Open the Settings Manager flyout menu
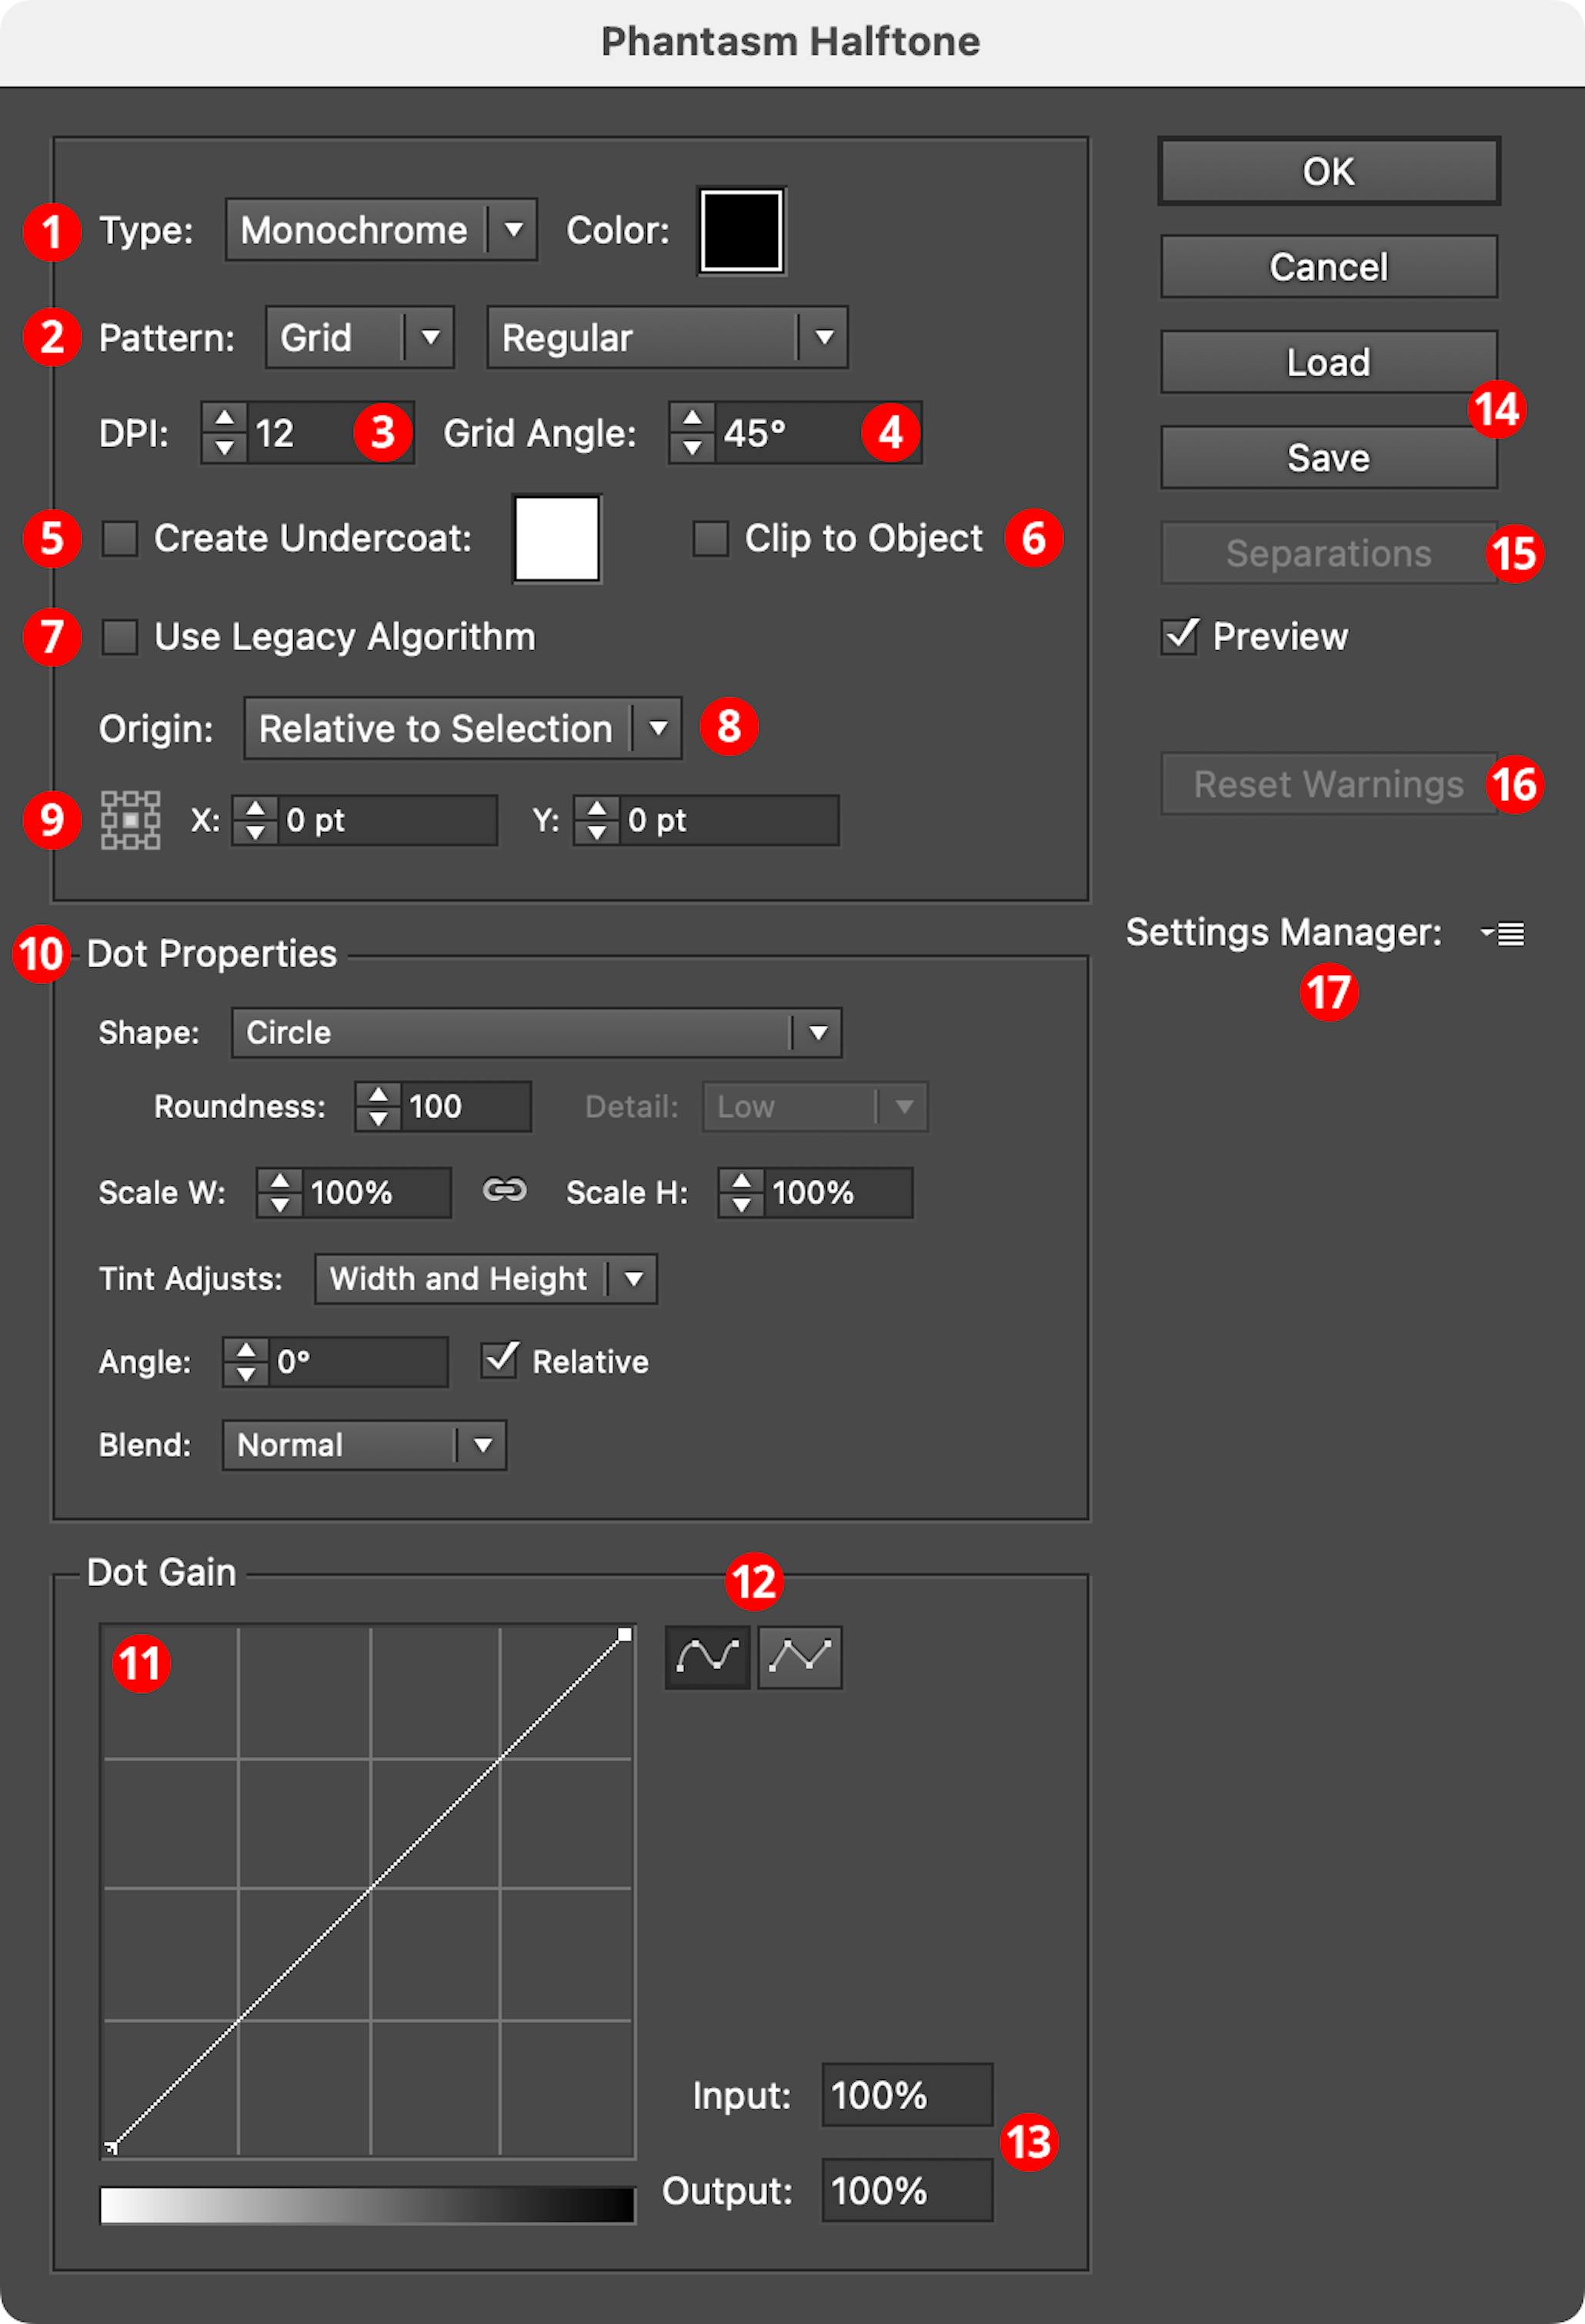 [x=1502, y=934]
